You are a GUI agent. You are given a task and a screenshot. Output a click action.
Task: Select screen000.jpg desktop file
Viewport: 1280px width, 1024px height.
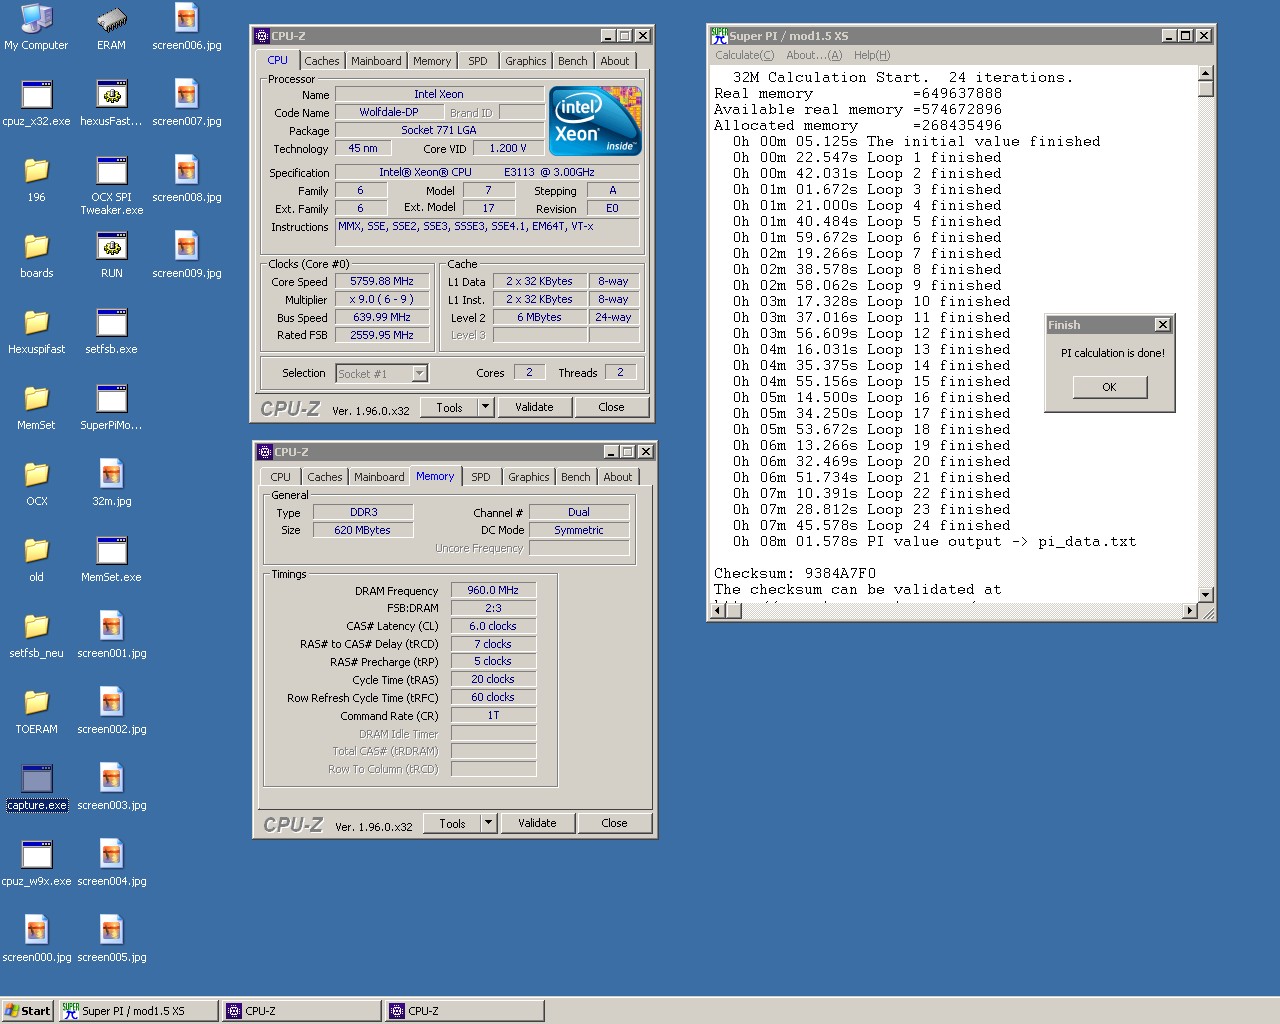[36, 939]
